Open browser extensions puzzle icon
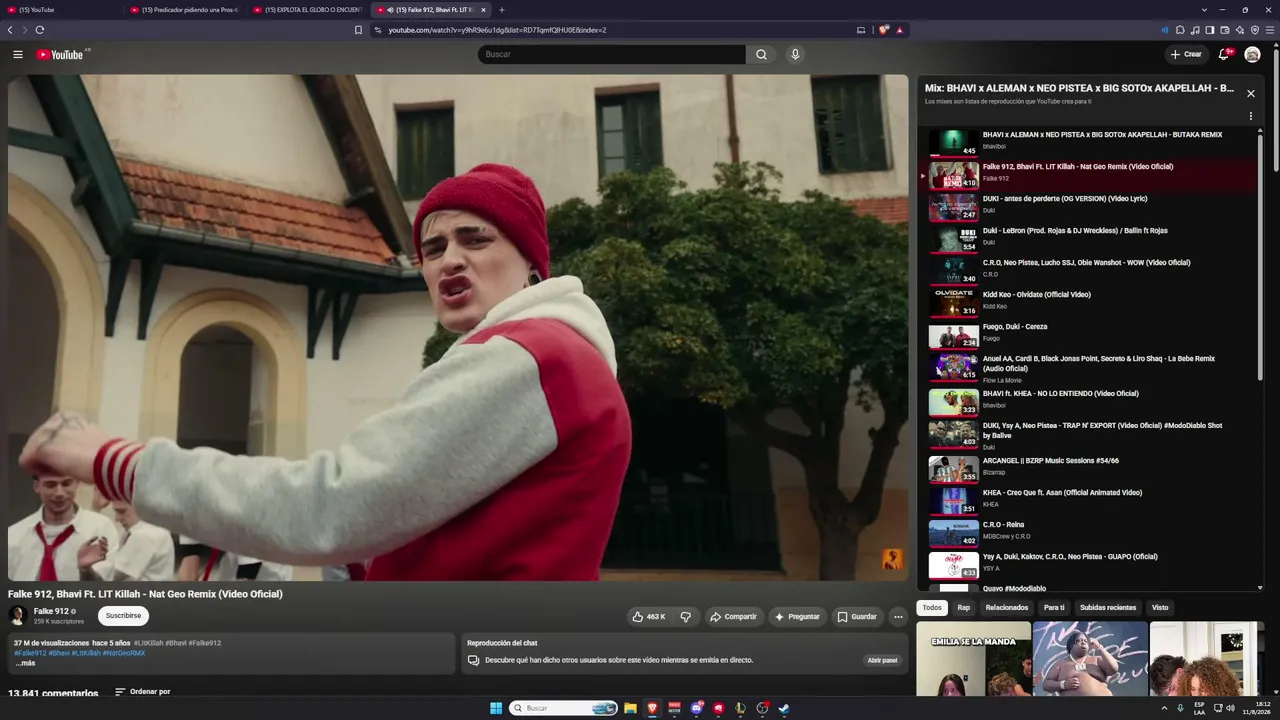Screen dimensions: 1280x720 point(1180,30)
